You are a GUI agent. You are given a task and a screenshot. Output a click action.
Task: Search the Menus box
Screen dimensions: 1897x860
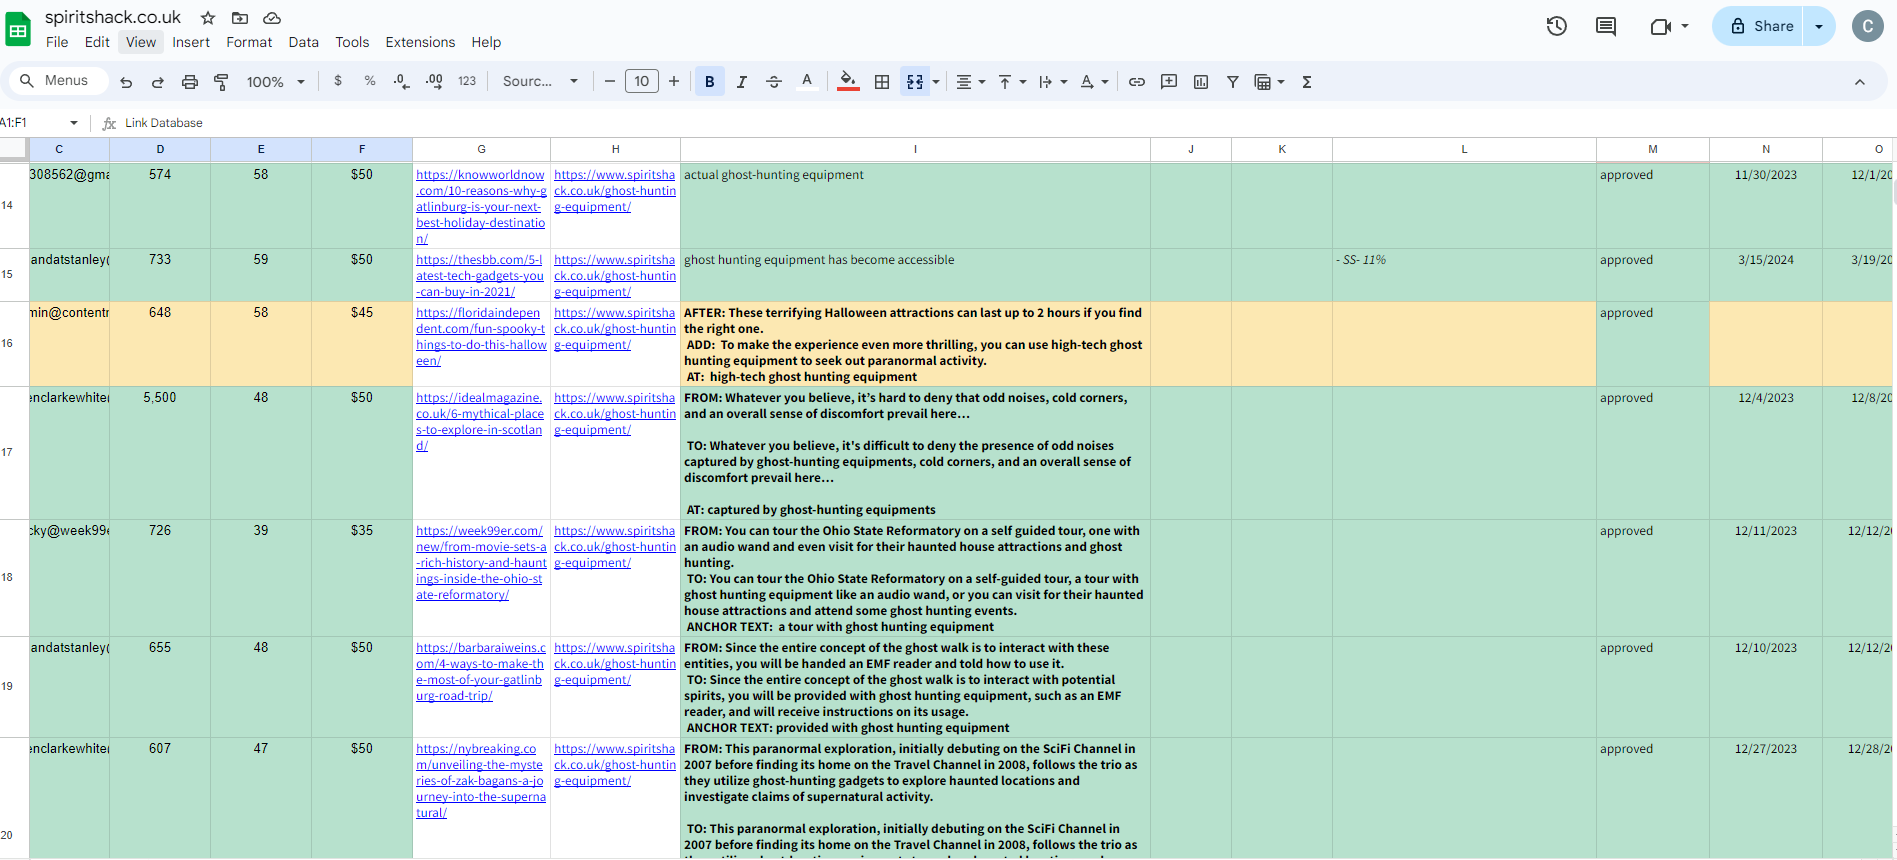(x=59, y=81)
